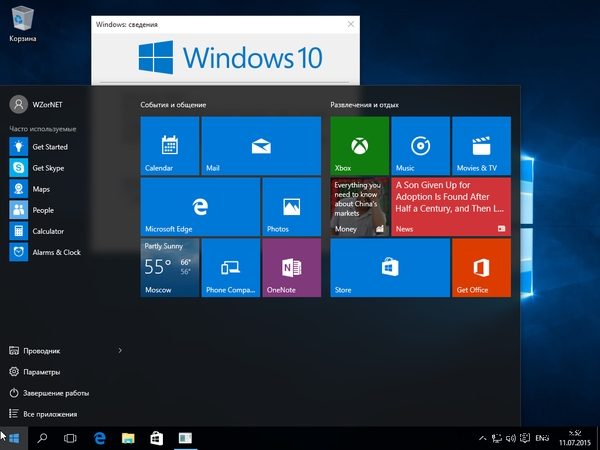Click the volume tray icon

pyautogui.click(x=511, y=439)
